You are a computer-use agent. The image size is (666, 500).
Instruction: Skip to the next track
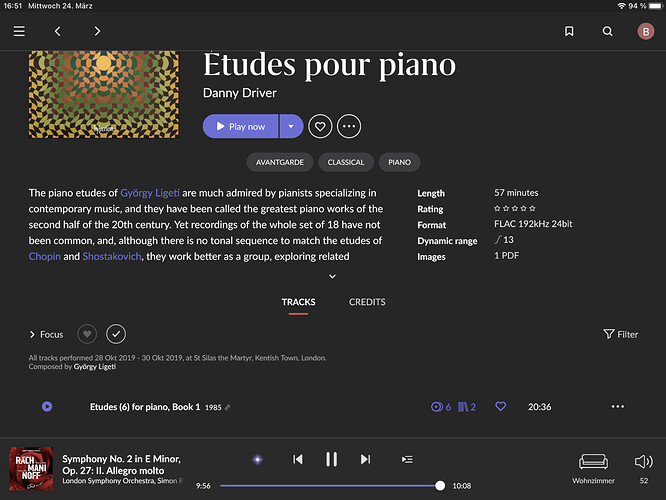coord(365,459)
